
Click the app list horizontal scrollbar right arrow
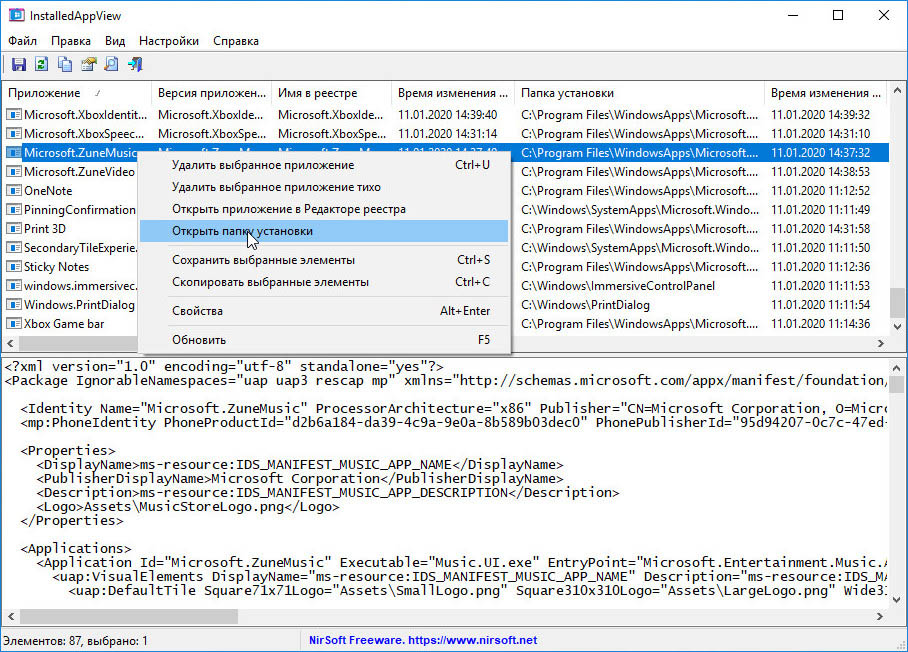[881, 343]
